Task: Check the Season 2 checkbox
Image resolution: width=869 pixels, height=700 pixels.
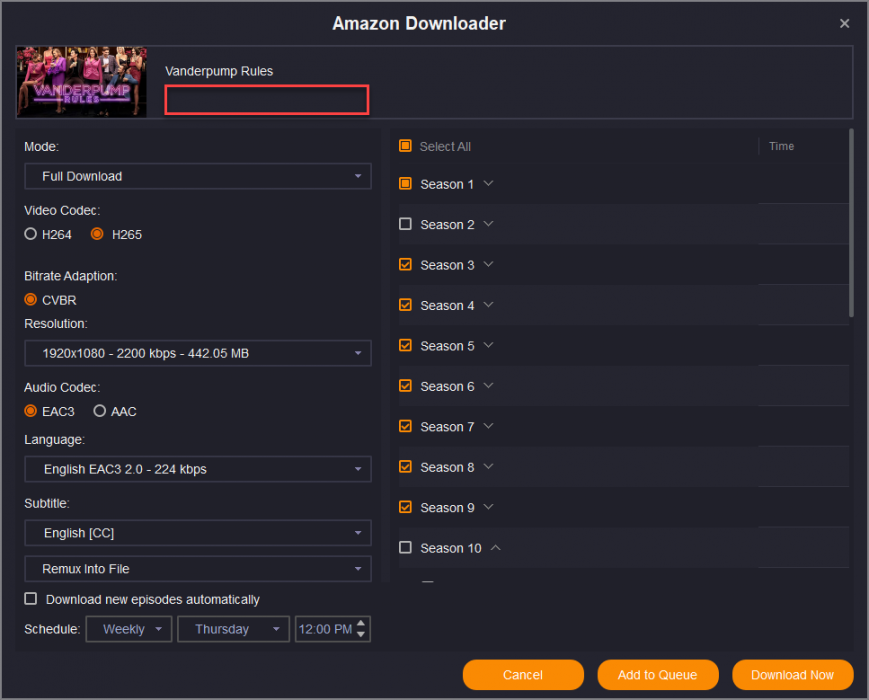Action: click(405, 224)
